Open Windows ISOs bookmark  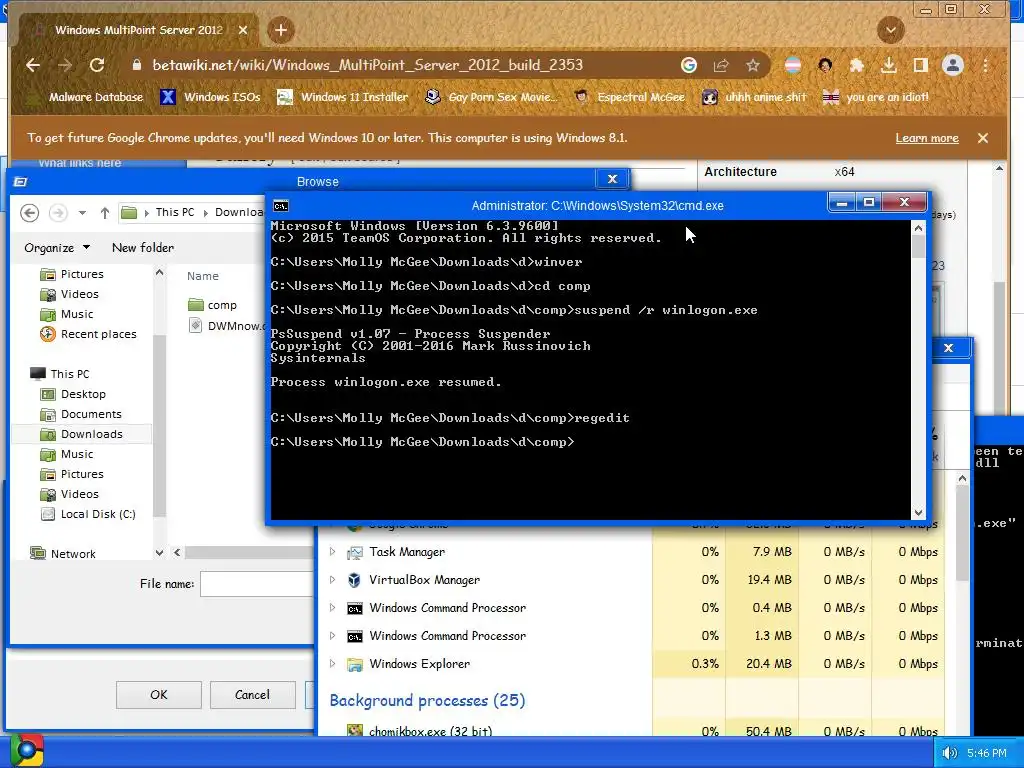210,97
